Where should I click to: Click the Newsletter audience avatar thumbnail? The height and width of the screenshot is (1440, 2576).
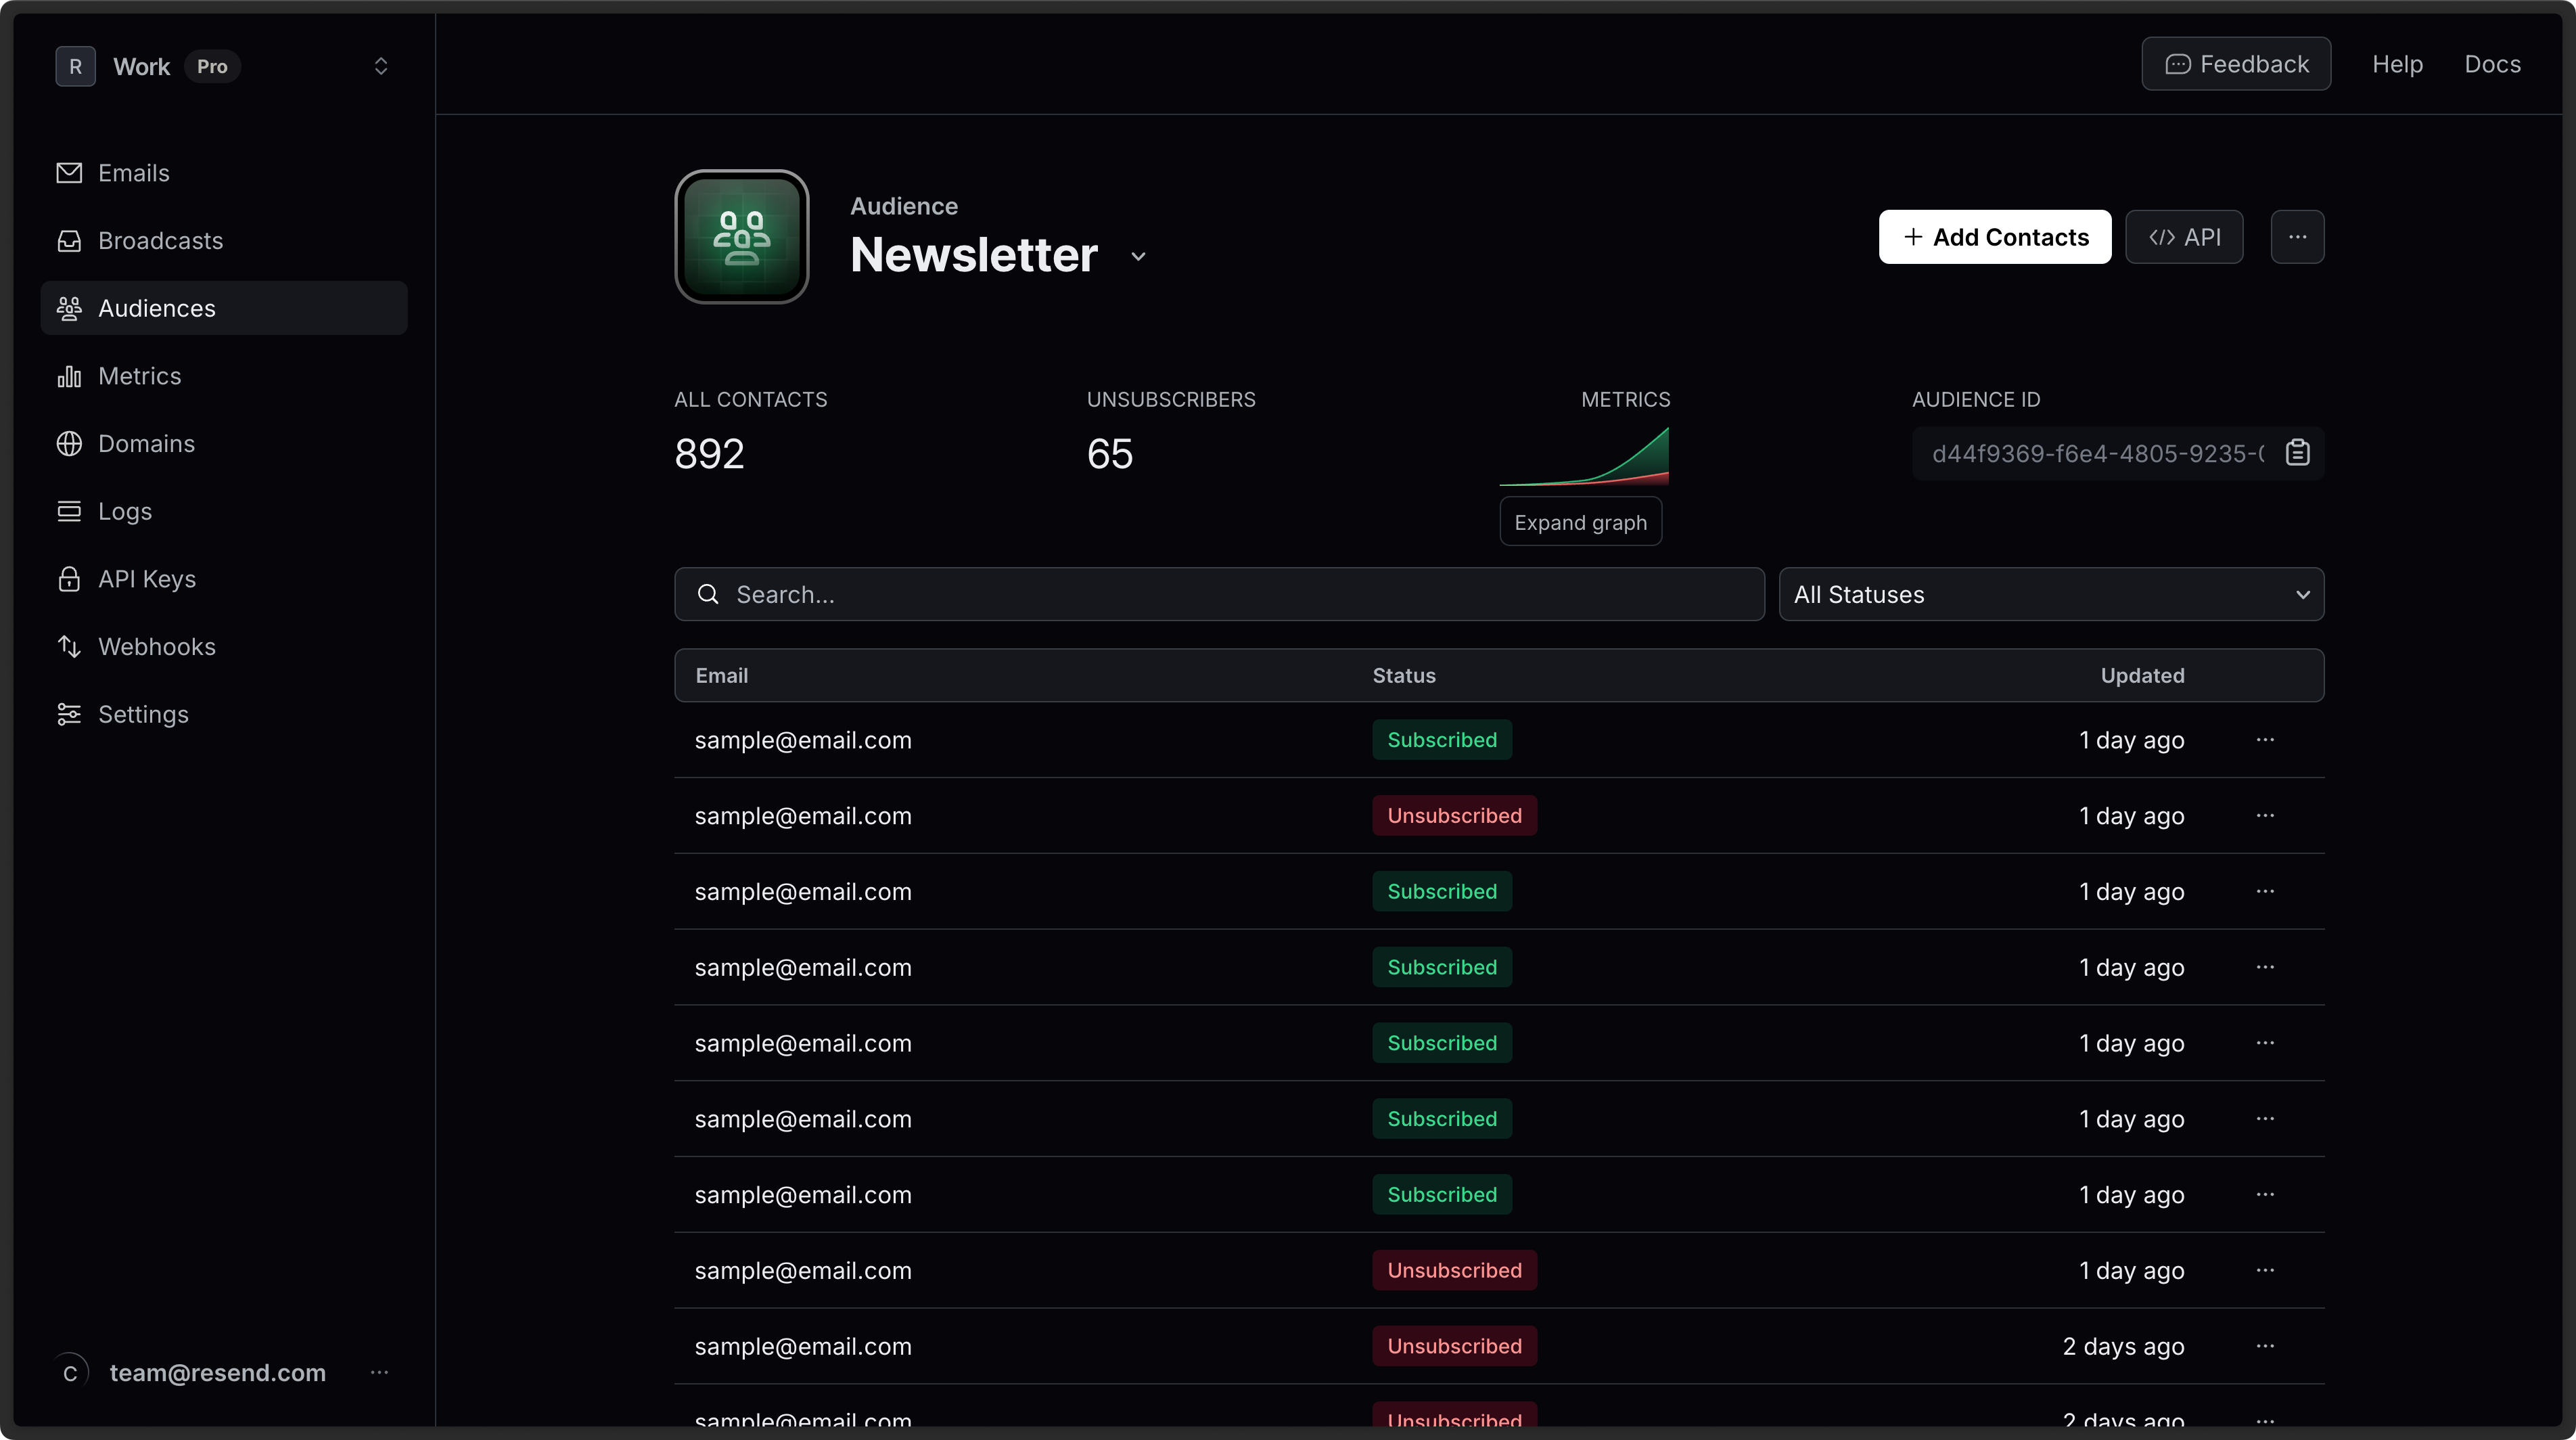(742, 237)
